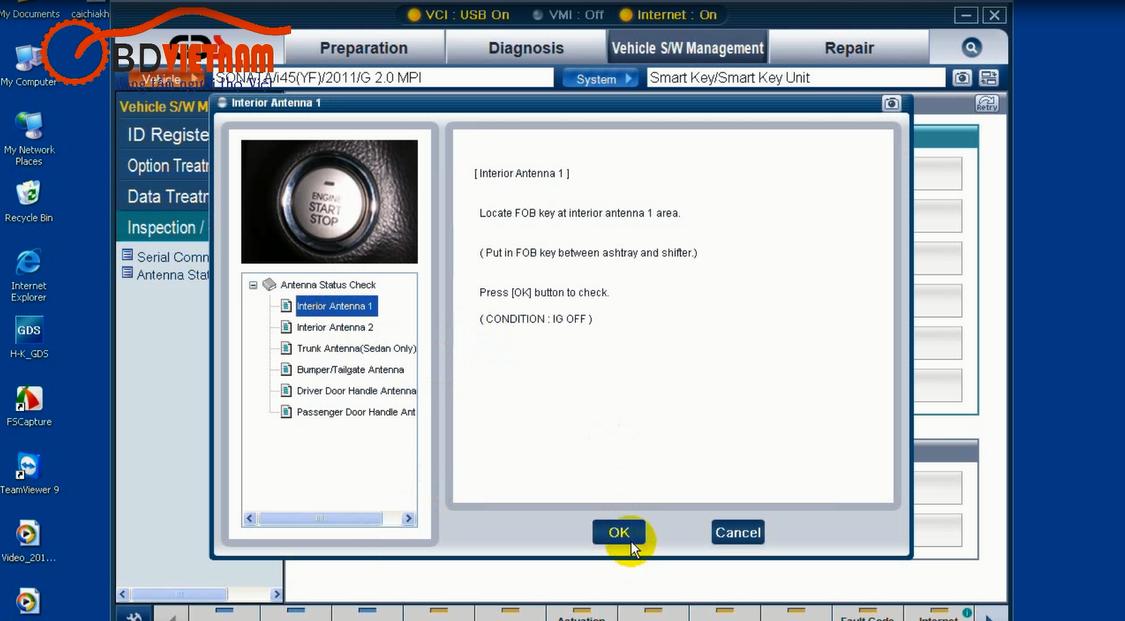The height and width of the screenshot is (621, 1125).
Task: Select Bumper/Tailgate Antenna item
Action: pyautogui.click(x=350, y=369)
